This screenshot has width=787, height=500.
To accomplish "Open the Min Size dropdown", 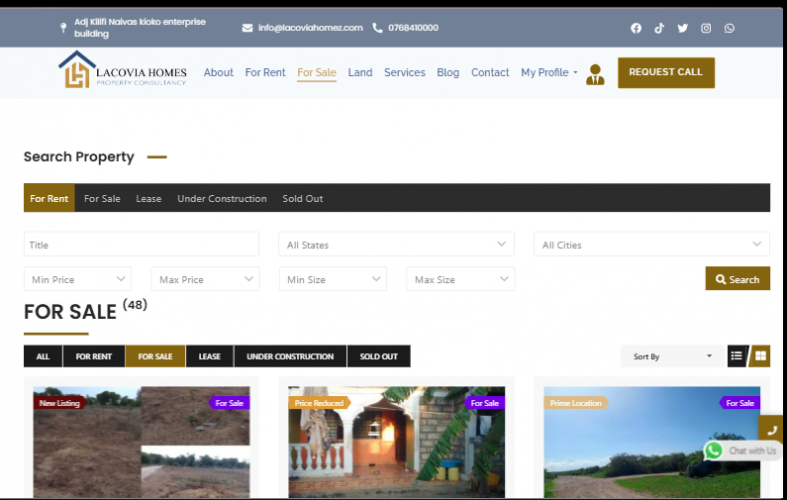I will 333,279.
